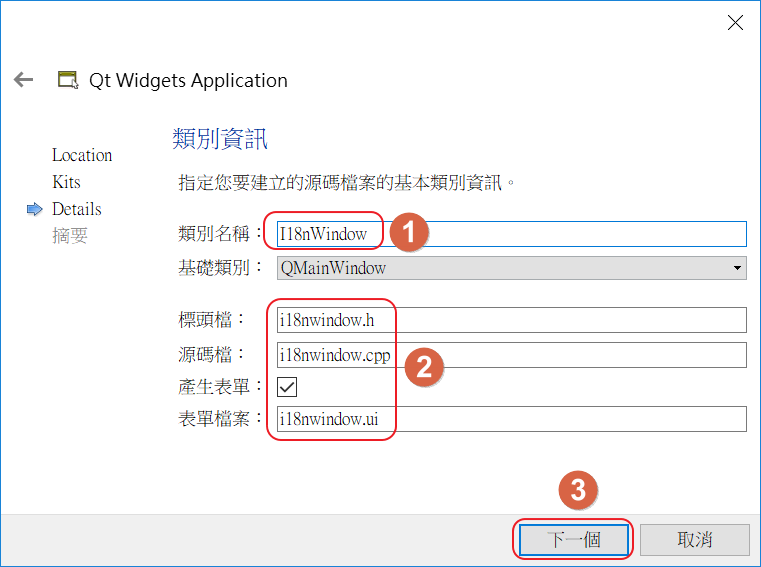Click the description text 指定您要建立的源碼檔案
The image size is (761, 567).
point(346,183)
